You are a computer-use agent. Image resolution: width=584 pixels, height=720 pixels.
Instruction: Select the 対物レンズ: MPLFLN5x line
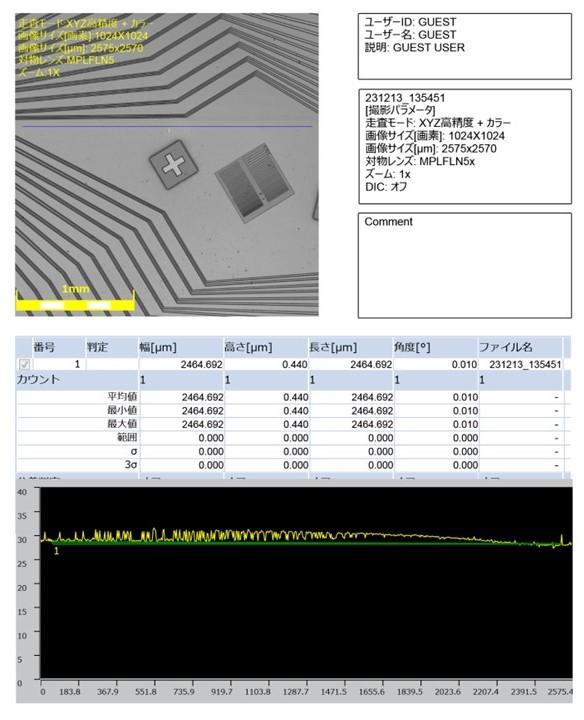click(420, 162)
